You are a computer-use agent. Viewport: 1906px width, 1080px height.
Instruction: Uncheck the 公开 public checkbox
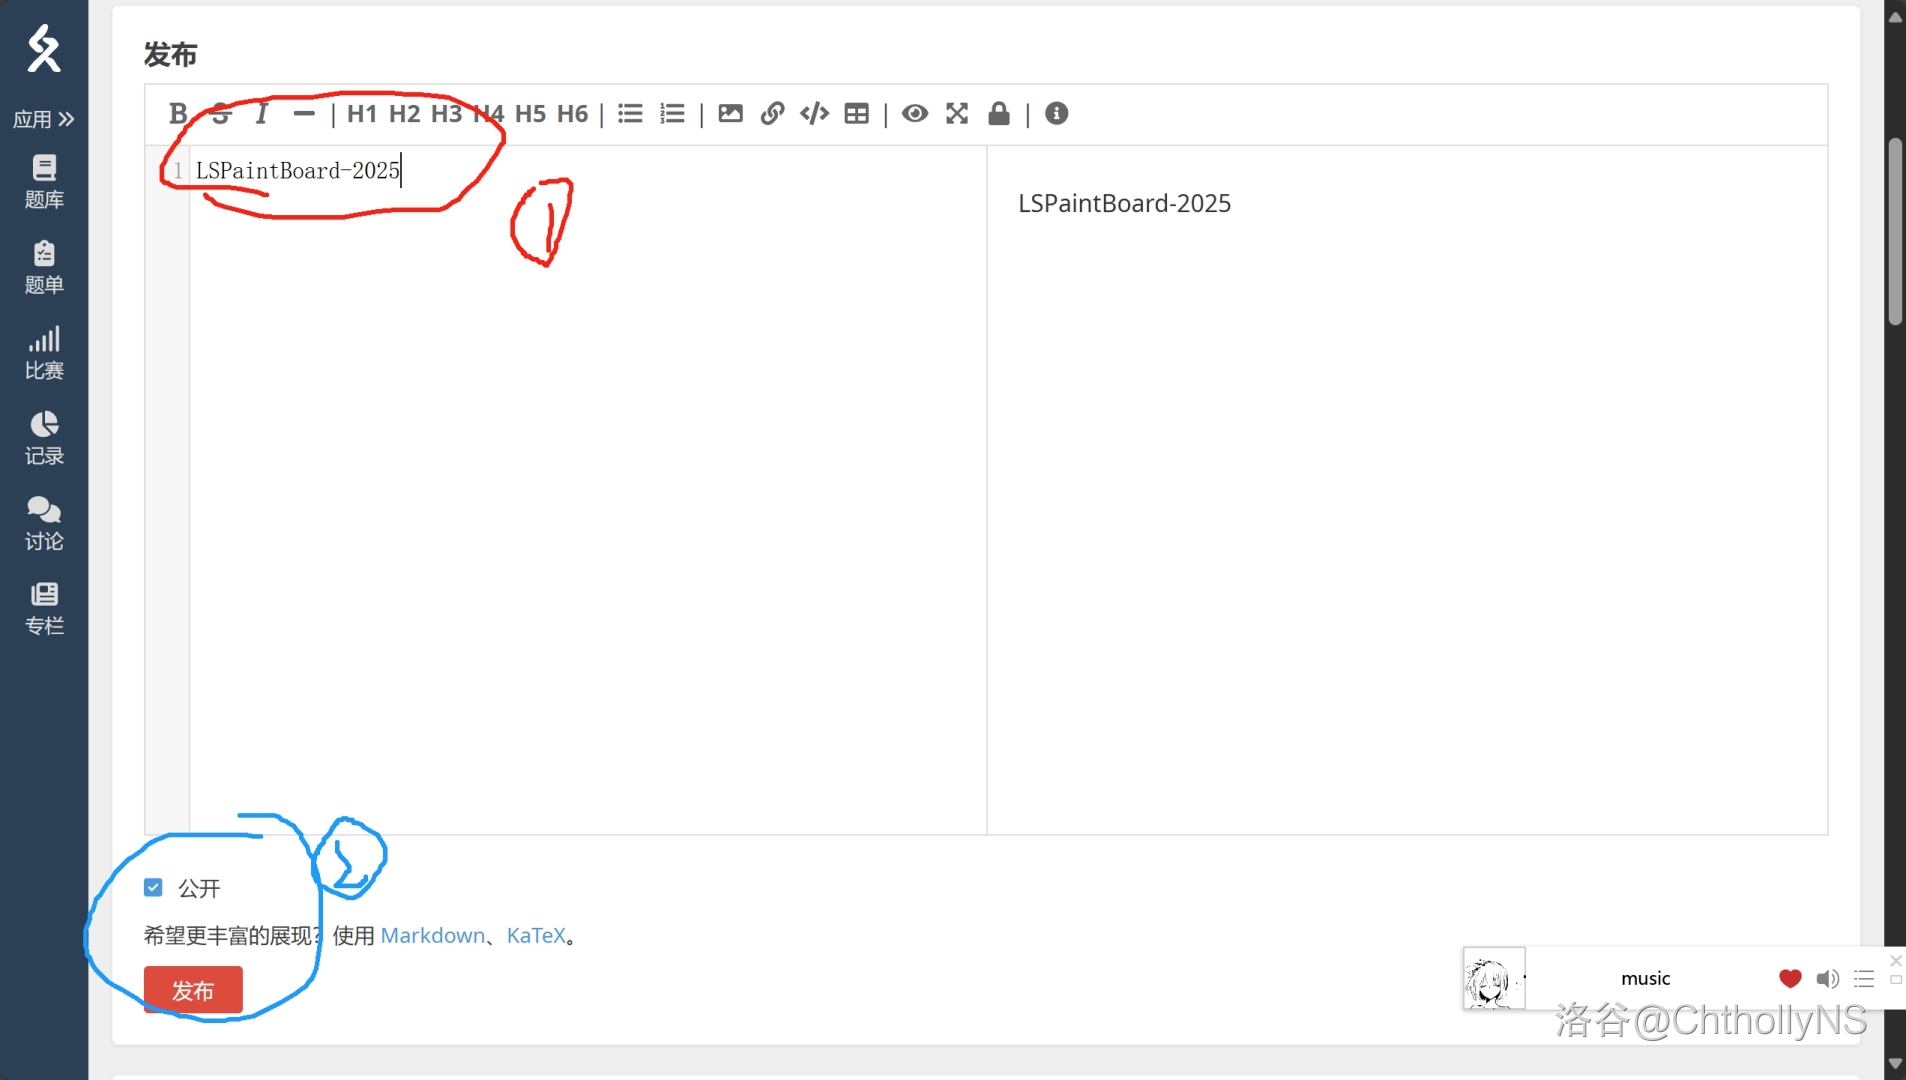(x=153, y=887)
